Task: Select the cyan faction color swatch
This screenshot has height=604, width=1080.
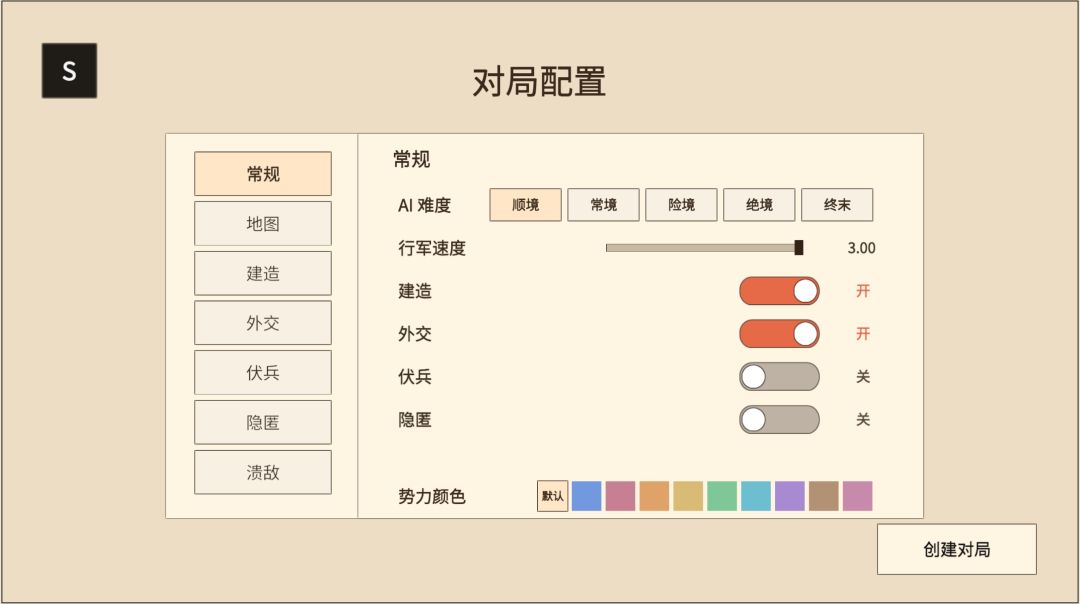Action: point(756,496)
